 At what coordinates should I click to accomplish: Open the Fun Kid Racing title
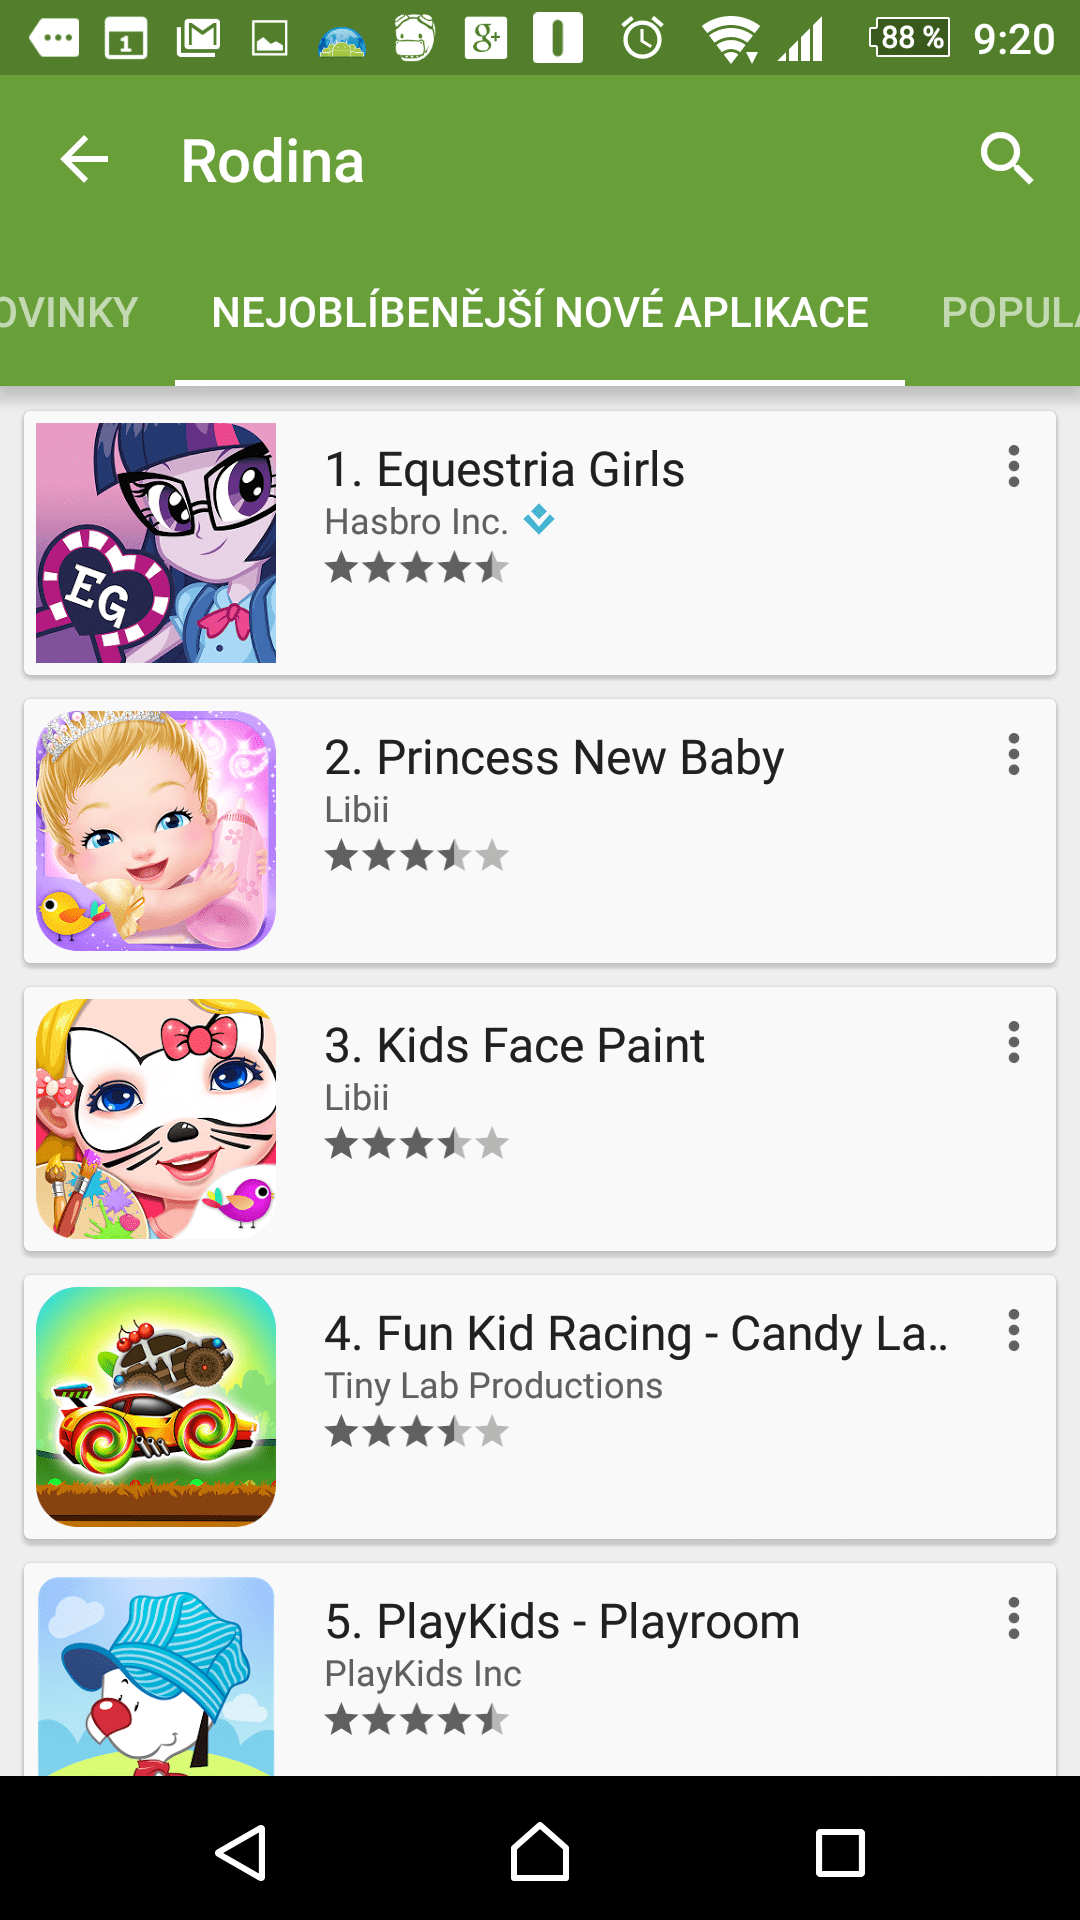tap(636, 1334)
